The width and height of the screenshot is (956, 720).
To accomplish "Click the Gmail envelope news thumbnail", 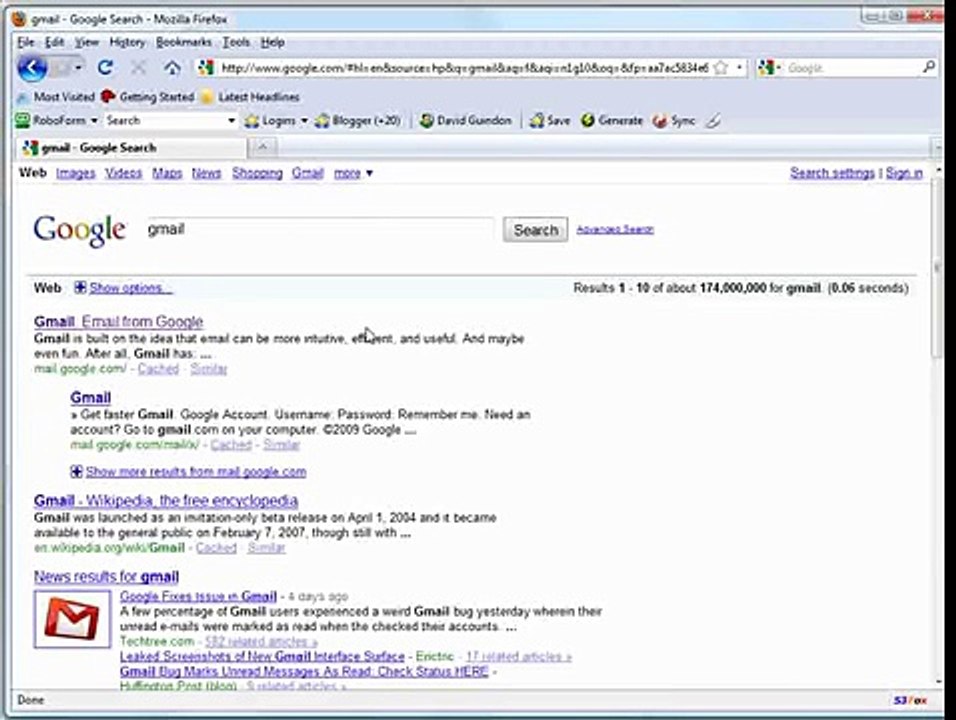I will pos(73,619).
